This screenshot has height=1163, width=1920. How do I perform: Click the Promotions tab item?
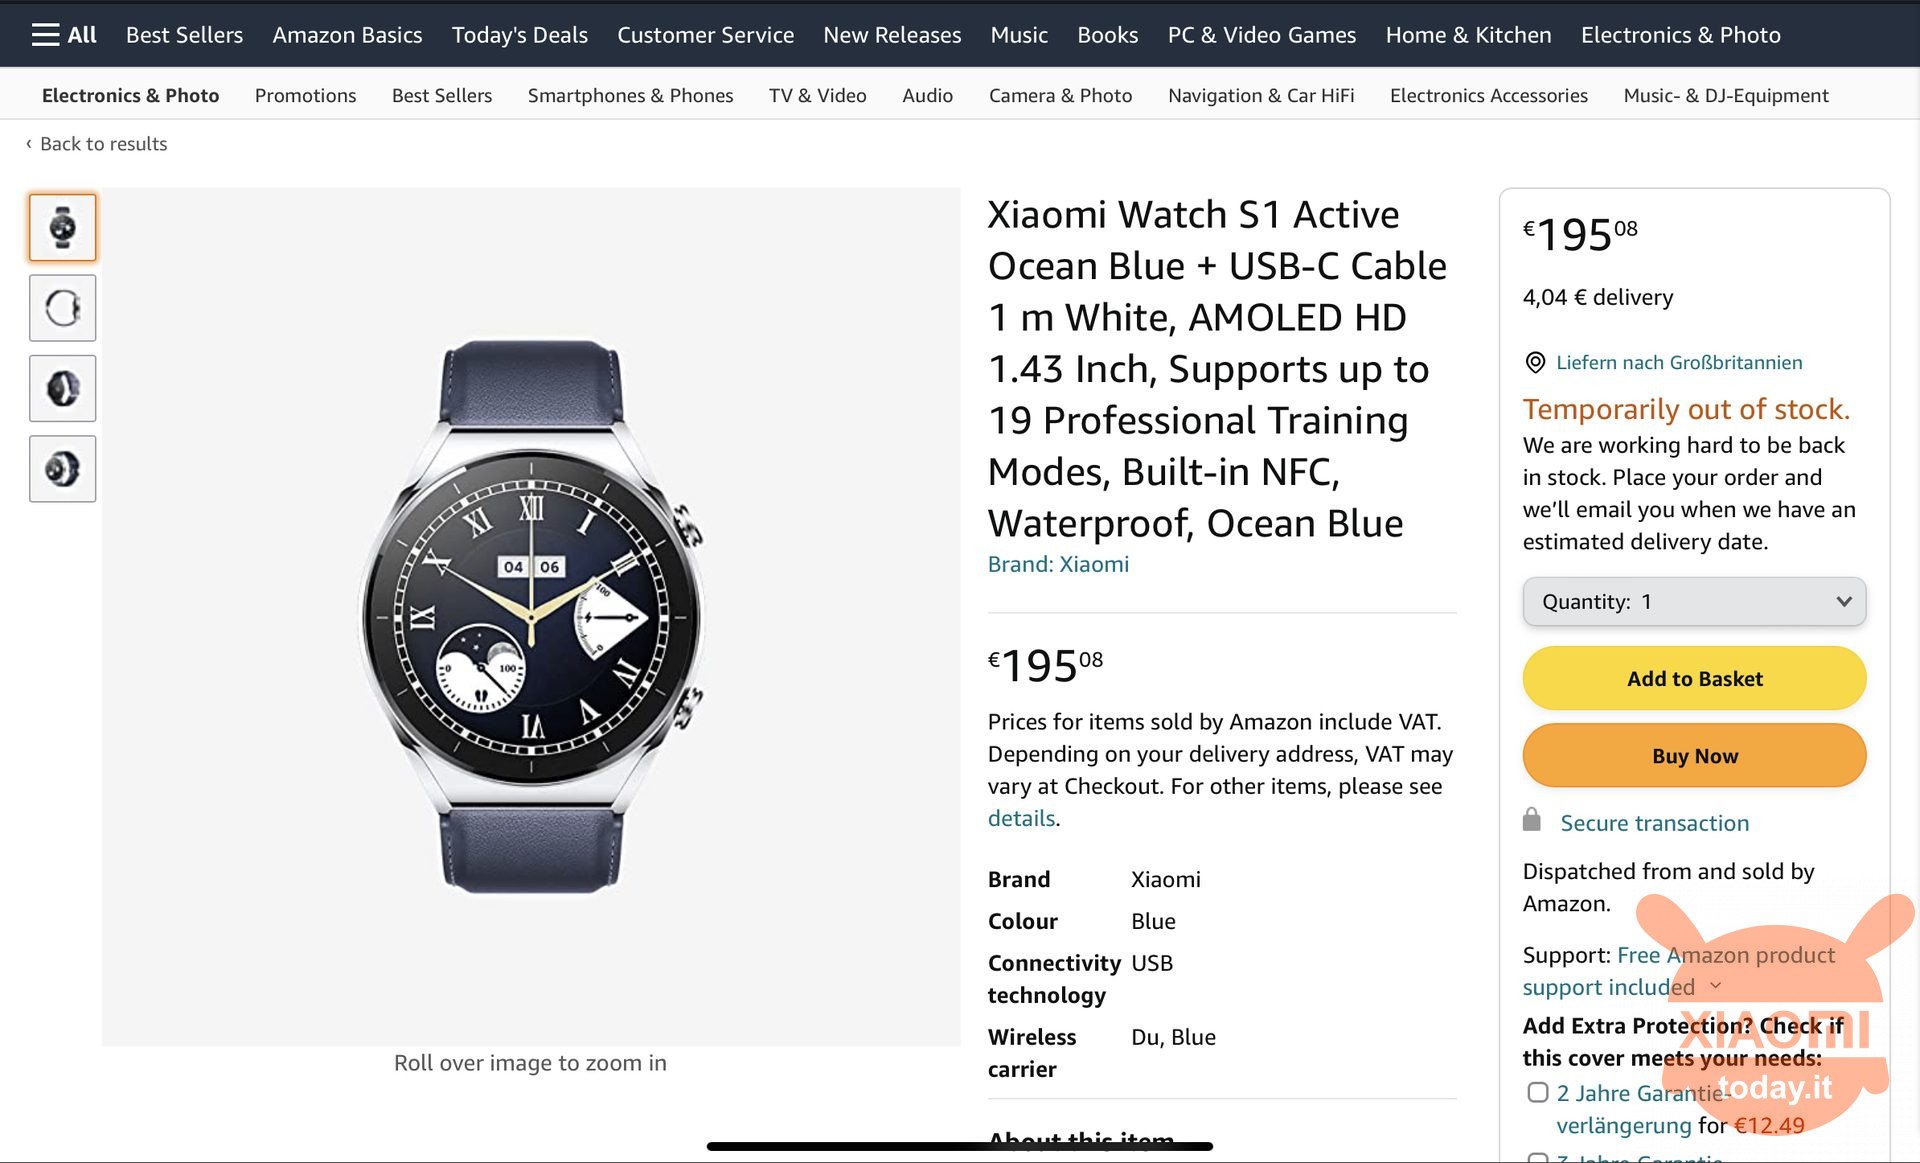pos(304,95)
